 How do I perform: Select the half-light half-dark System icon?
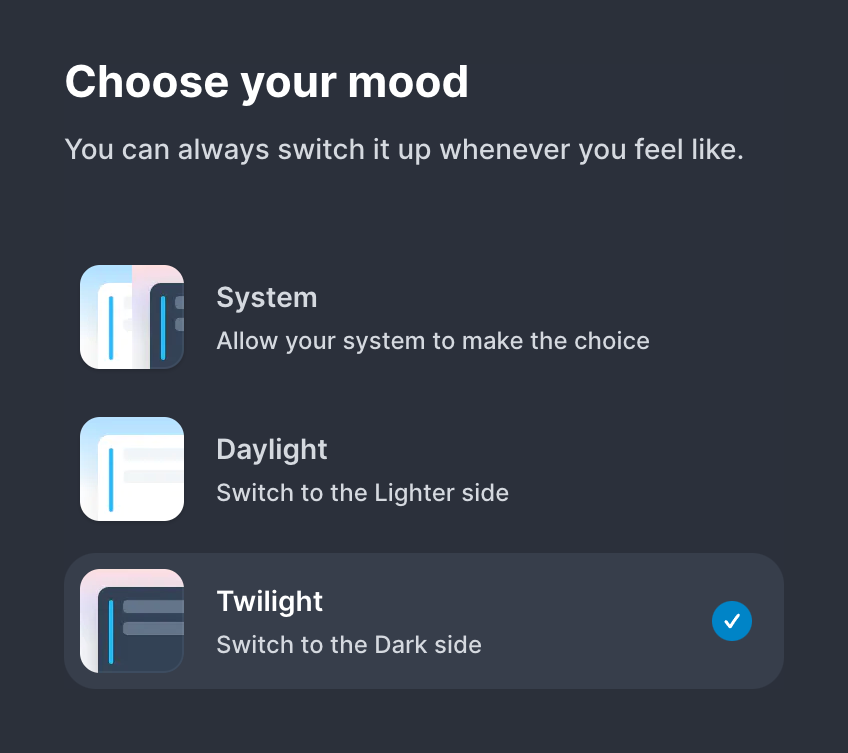131,316
